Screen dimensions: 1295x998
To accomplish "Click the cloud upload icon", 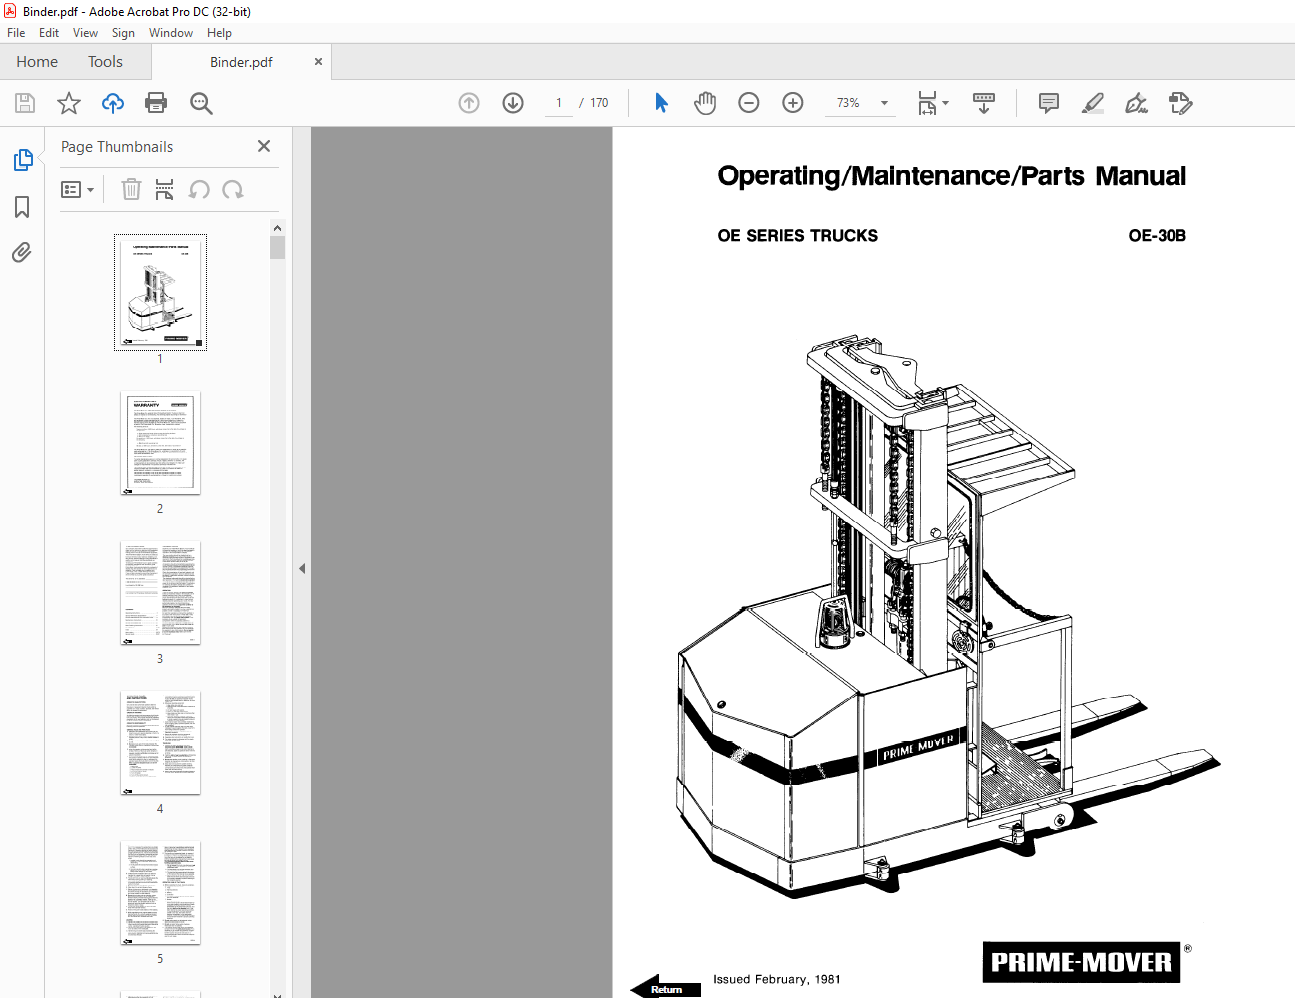I will click(x=113, y=103).
